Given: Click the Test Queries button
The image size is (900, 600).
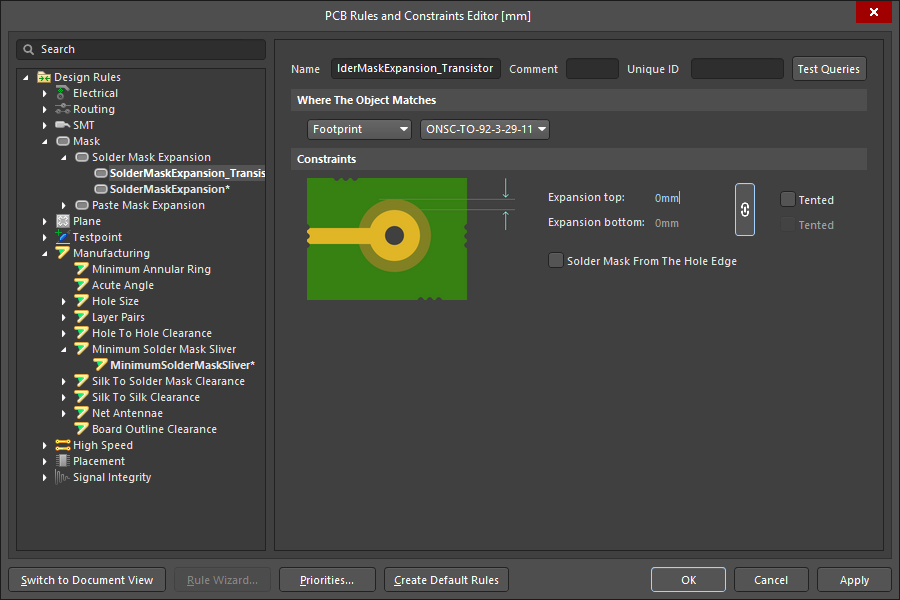Looking at the screenshot, I should 828,69.
